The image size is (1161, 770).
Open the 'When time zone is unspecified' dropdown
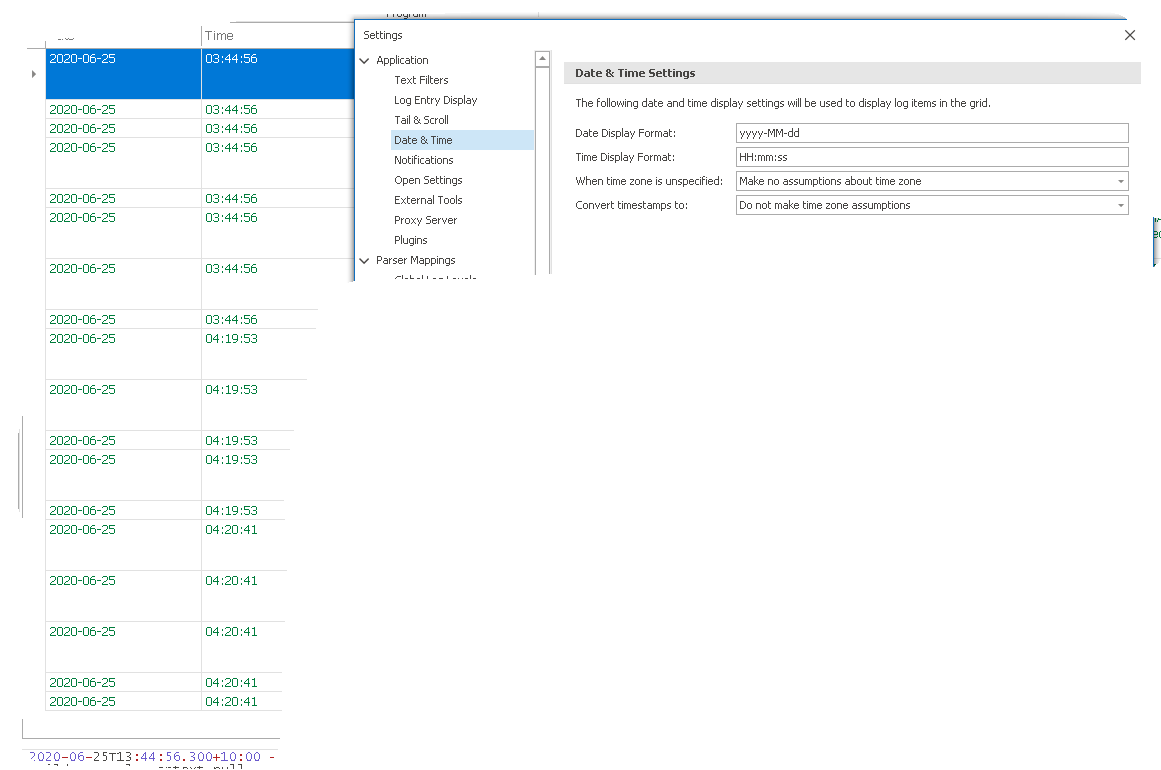click(1120, 181)
